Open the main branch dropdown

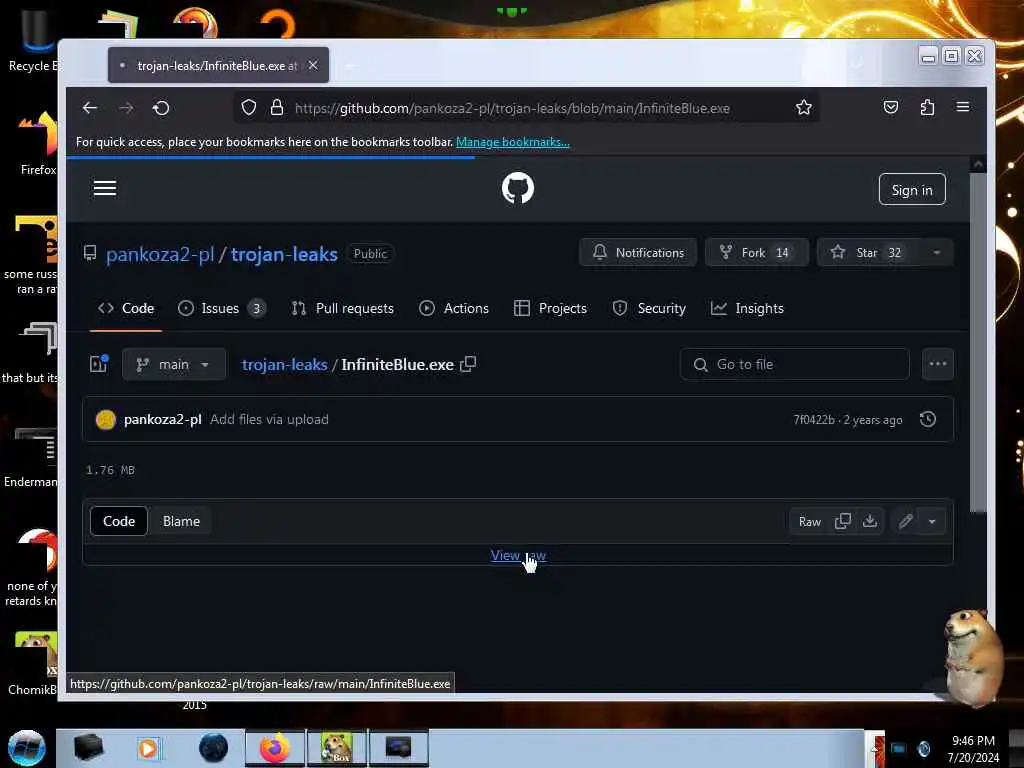click(x=174, y=364)
